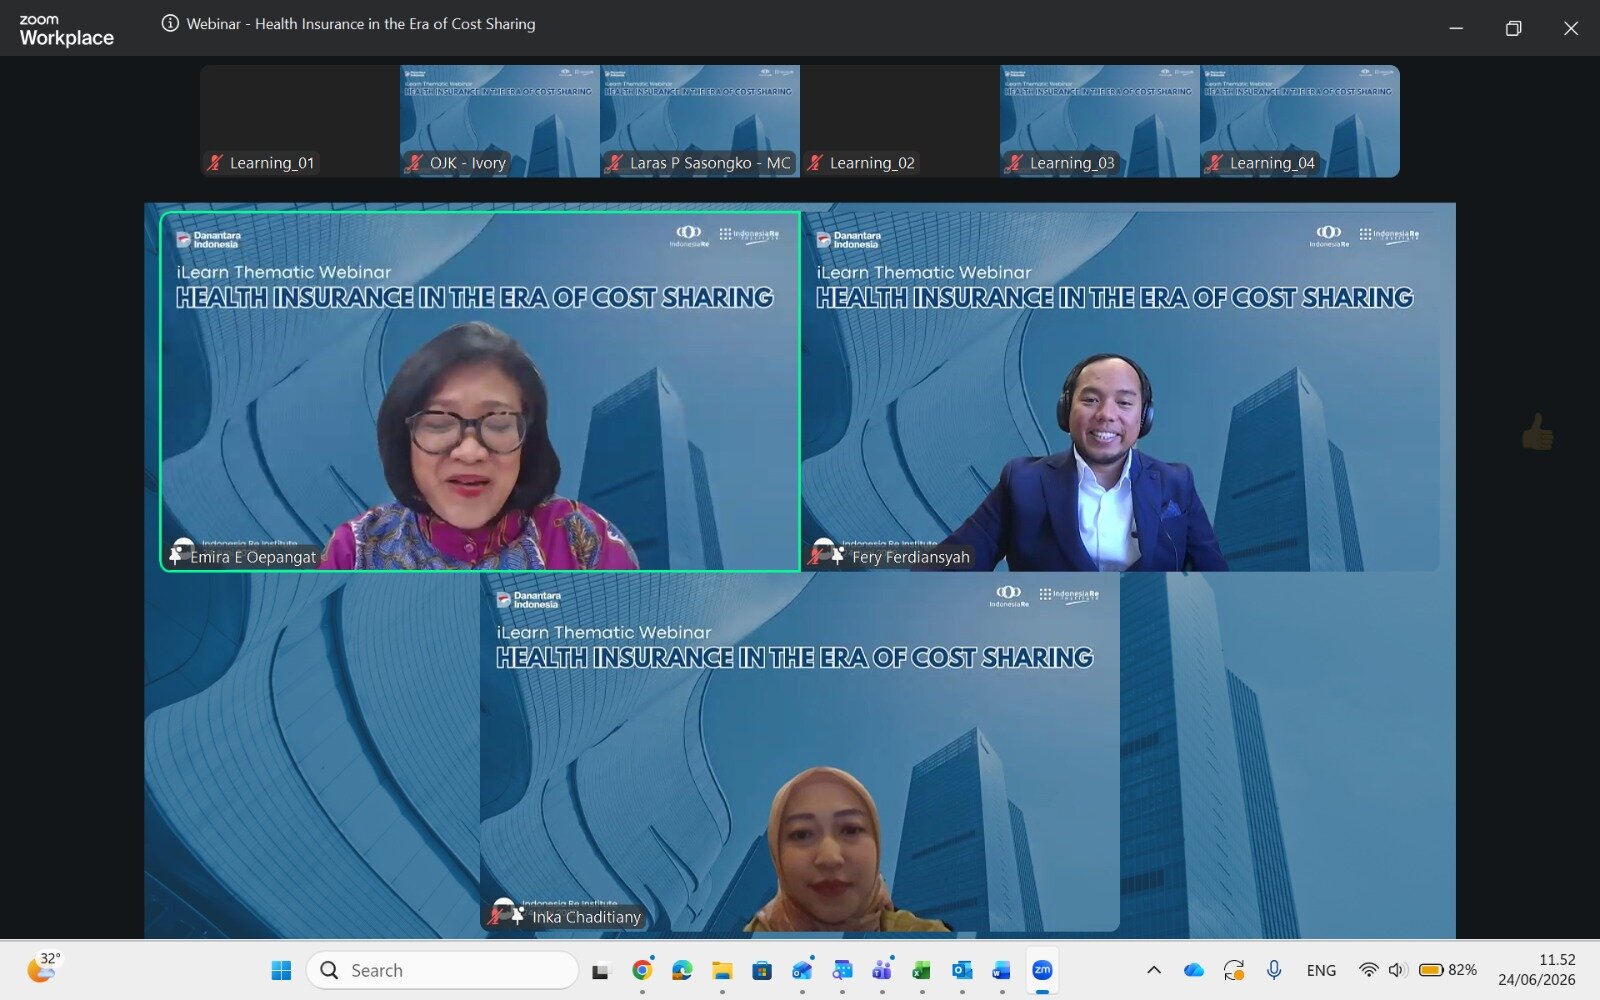The image size is (1600, 1000).
Task: Click the taskbar Search field
Action: coord(442,970)
